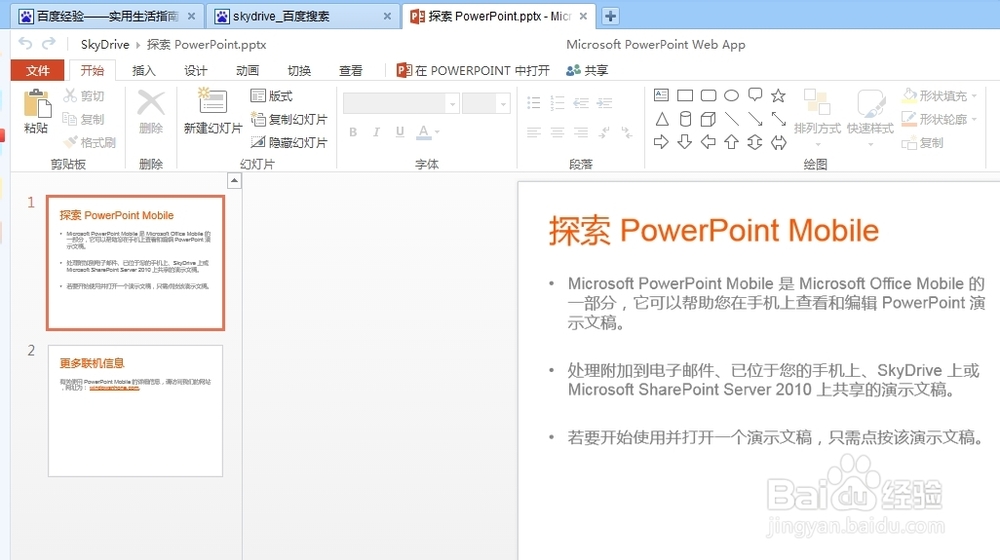Open Shape Outline (形状轮廓) dropdown
This screenshot has width=1000, height=560.
point(939,119)
